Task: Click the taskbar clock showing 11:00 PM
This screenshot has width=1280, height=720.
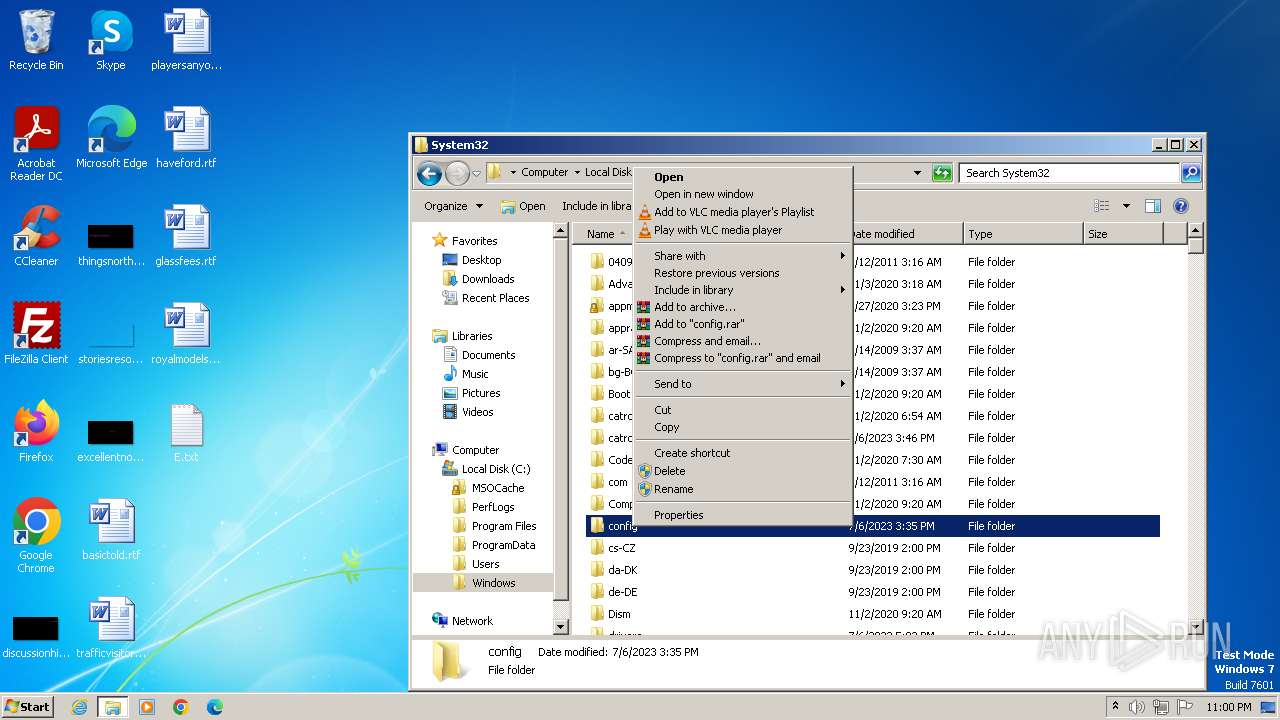Action: (1228, 707)
